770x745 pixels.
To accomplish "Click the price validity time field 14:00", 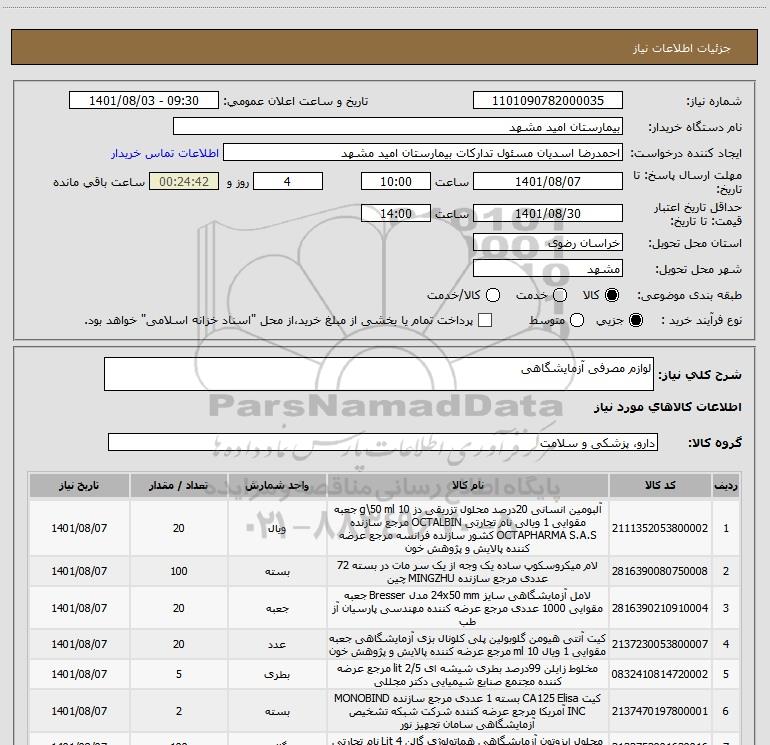I will (396, 214).
